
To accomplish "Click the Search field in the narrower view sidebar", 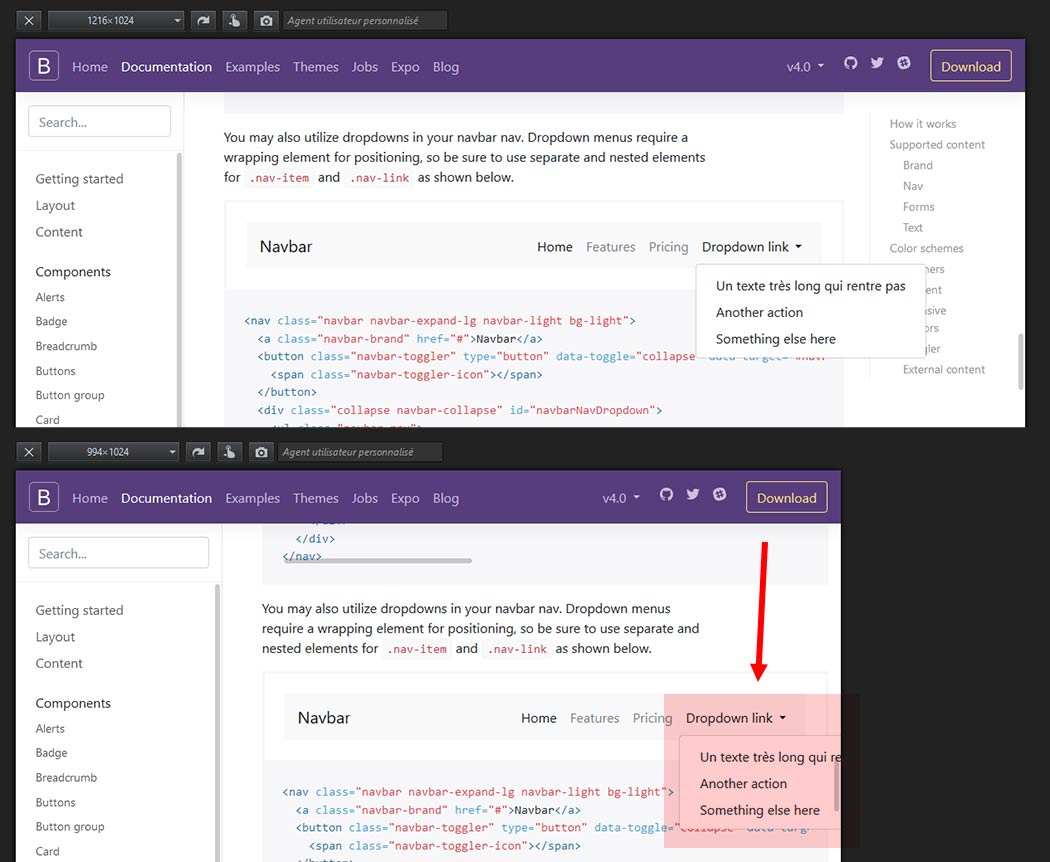I will tap(119, 553).
